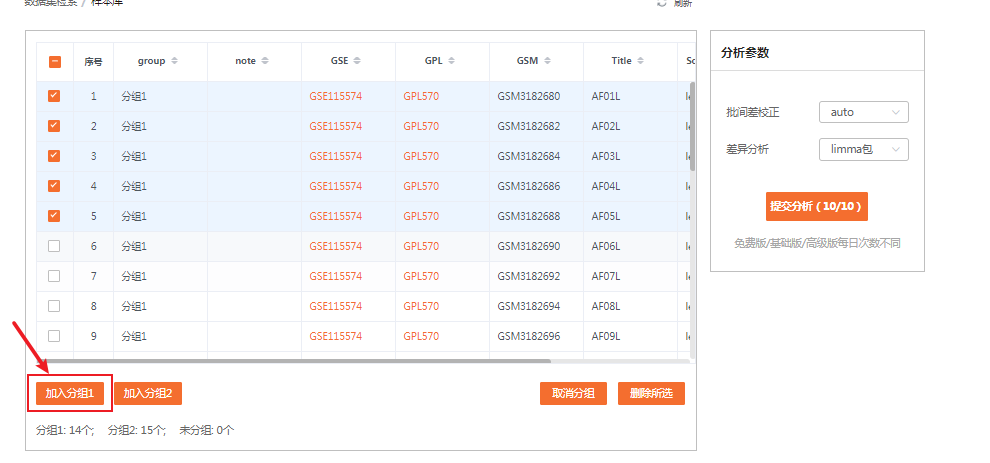Select cell GSM3182690

tap(528, 246)
